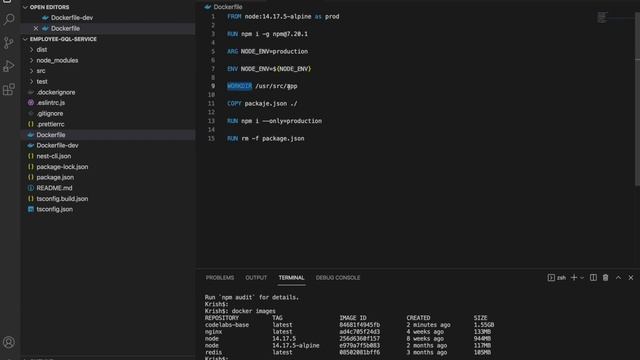This screenshot has width=640, height=360.
Task: Open the Source Control view
Action: pyautogui.click(x=9, y=43)
